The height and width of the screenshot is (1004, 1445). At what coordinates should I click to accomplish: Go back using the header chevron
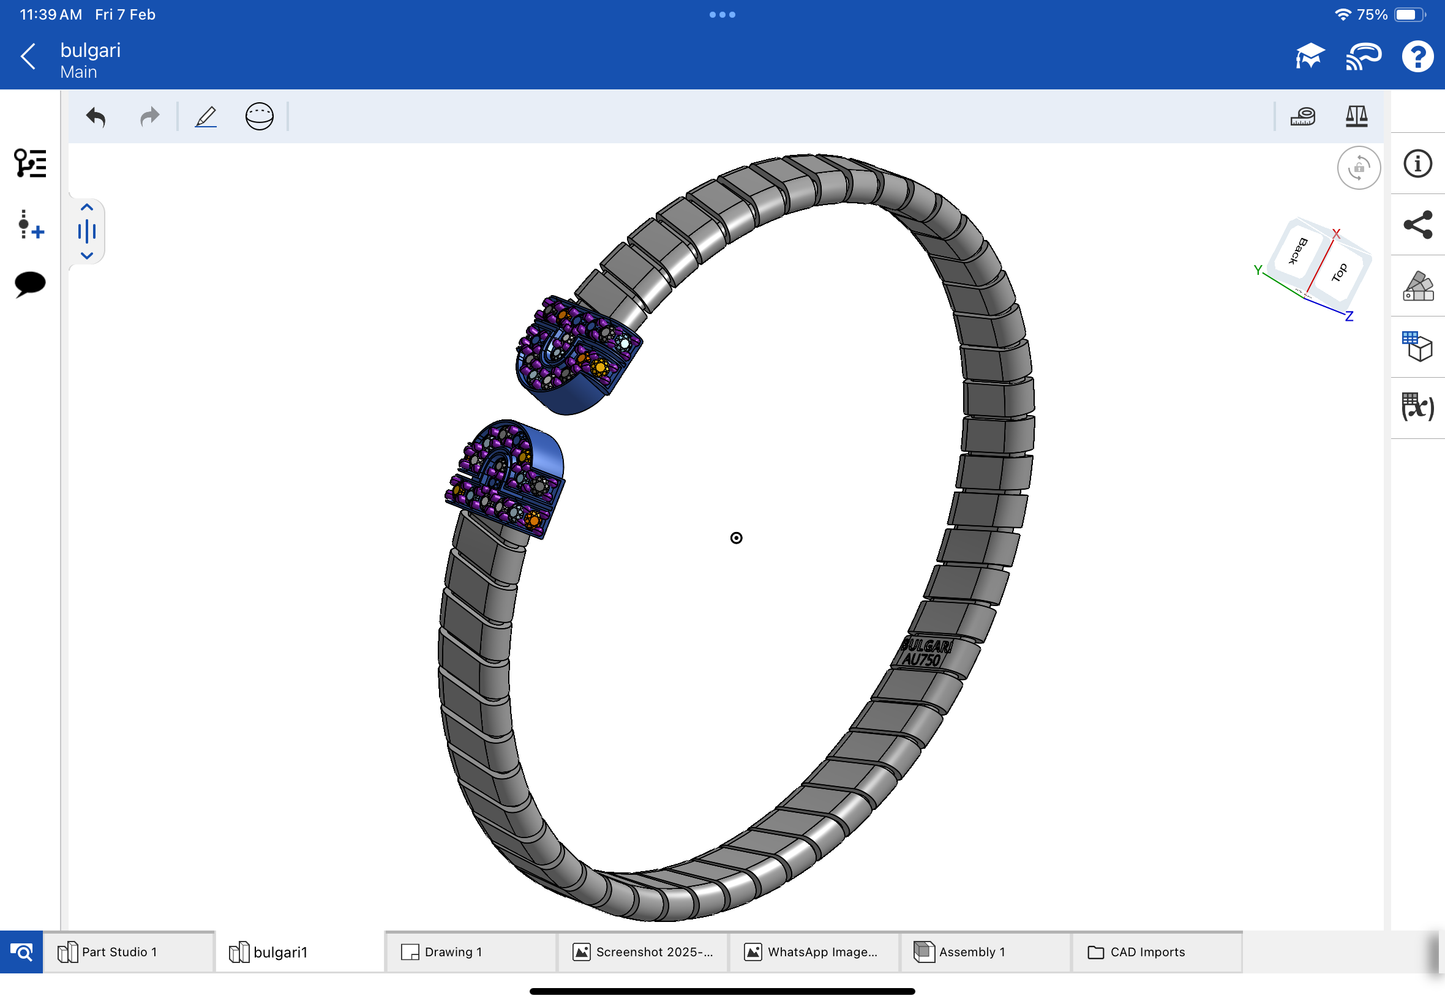coord(28,57)
